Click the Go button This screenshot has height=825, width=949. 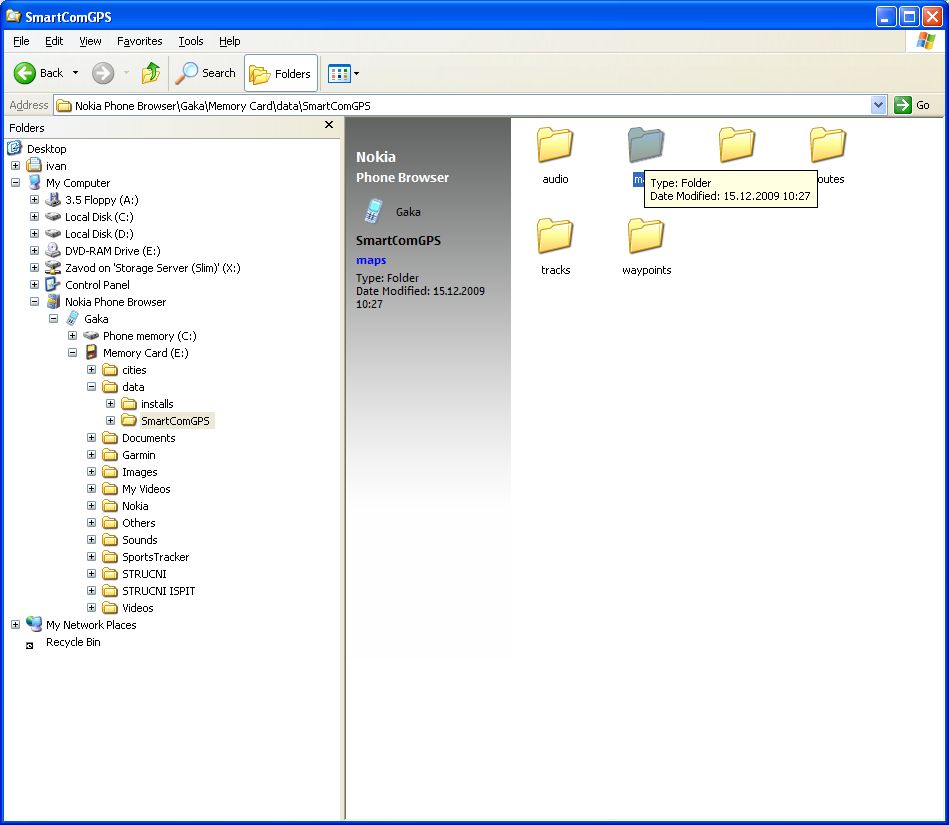[912, 105]
